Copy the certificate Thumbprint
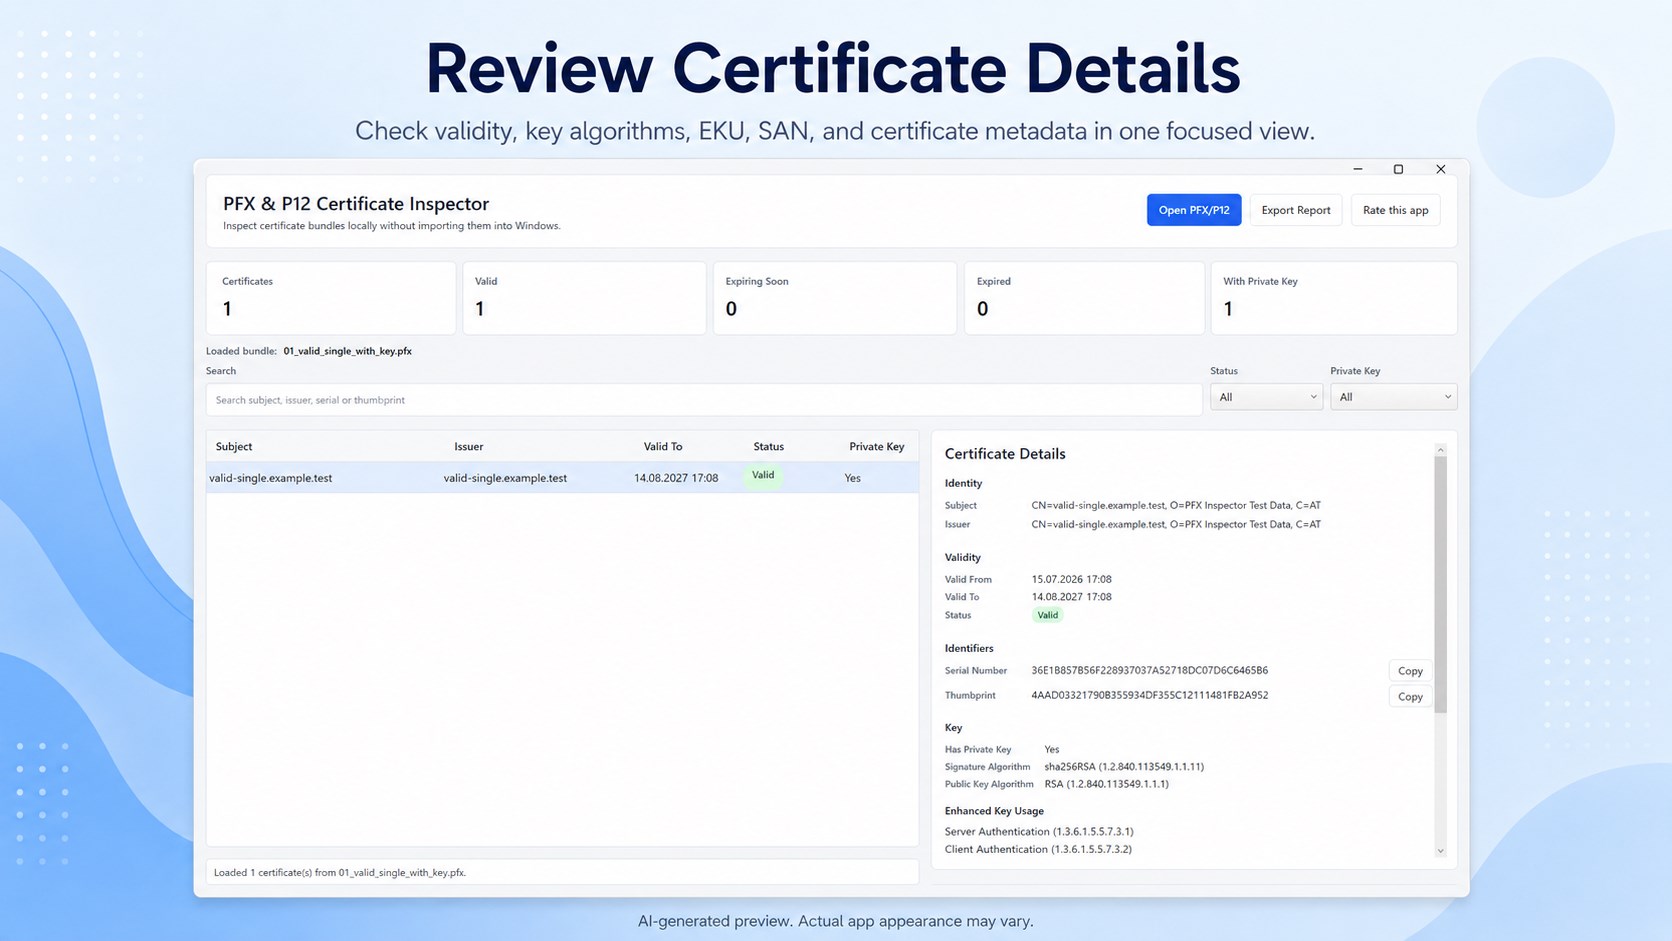The width and height of the screenshot is (1672, 941). [1410, 697]
